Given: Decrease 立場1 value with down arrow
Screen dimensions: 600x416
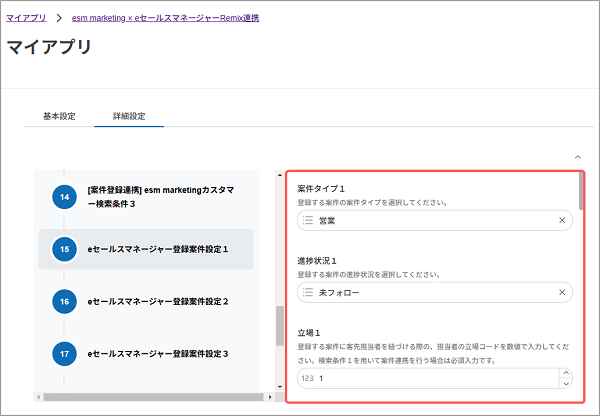Looking at the screenshot, I should point(566,383).
